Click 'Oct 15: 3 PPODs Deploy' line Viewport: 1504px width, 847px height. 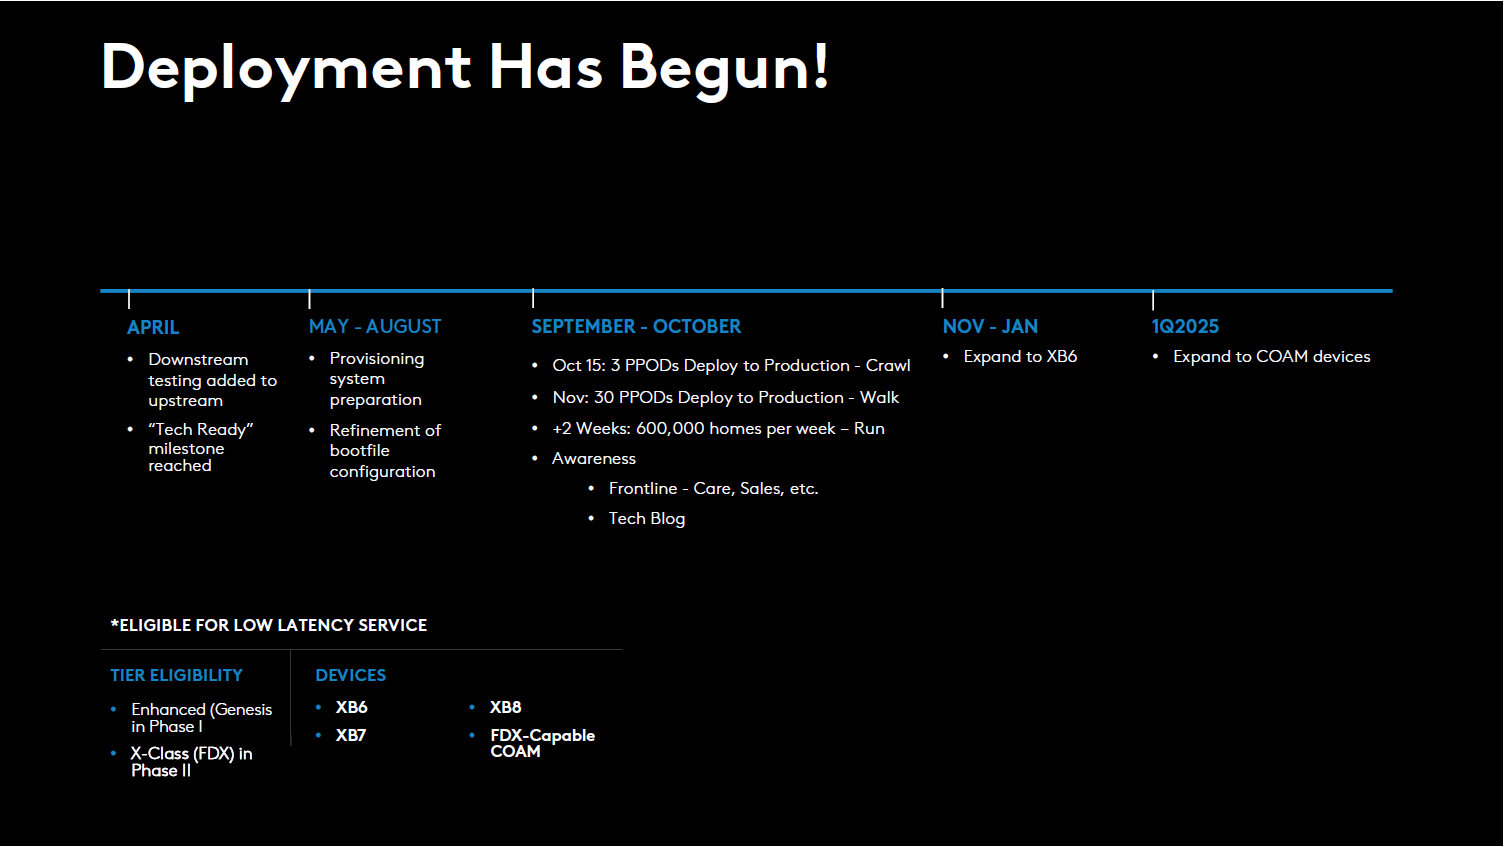point(731,365)
